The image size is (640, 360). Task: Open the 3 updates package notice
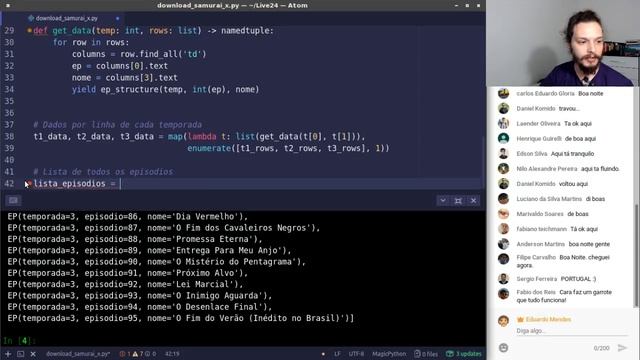coord(464,354)
